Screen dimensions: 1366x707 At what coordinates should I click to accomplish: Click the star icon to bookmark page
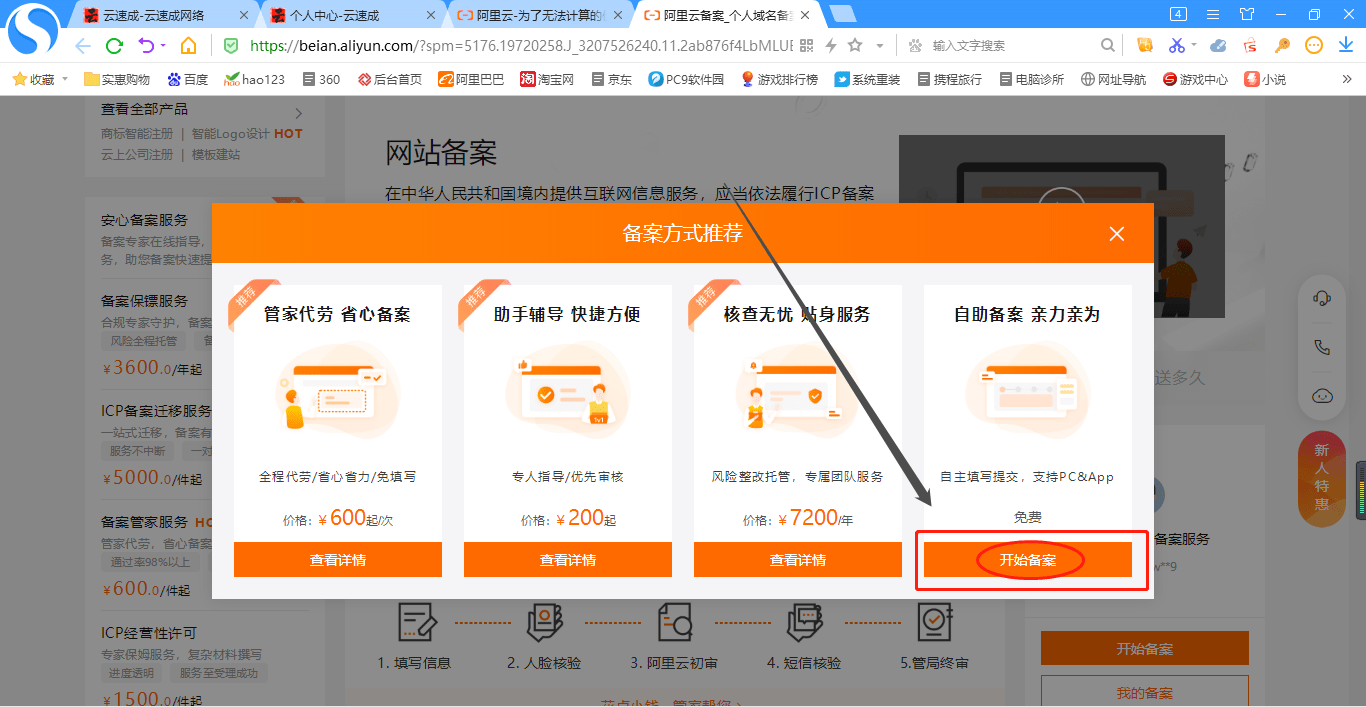coord(855,45)
